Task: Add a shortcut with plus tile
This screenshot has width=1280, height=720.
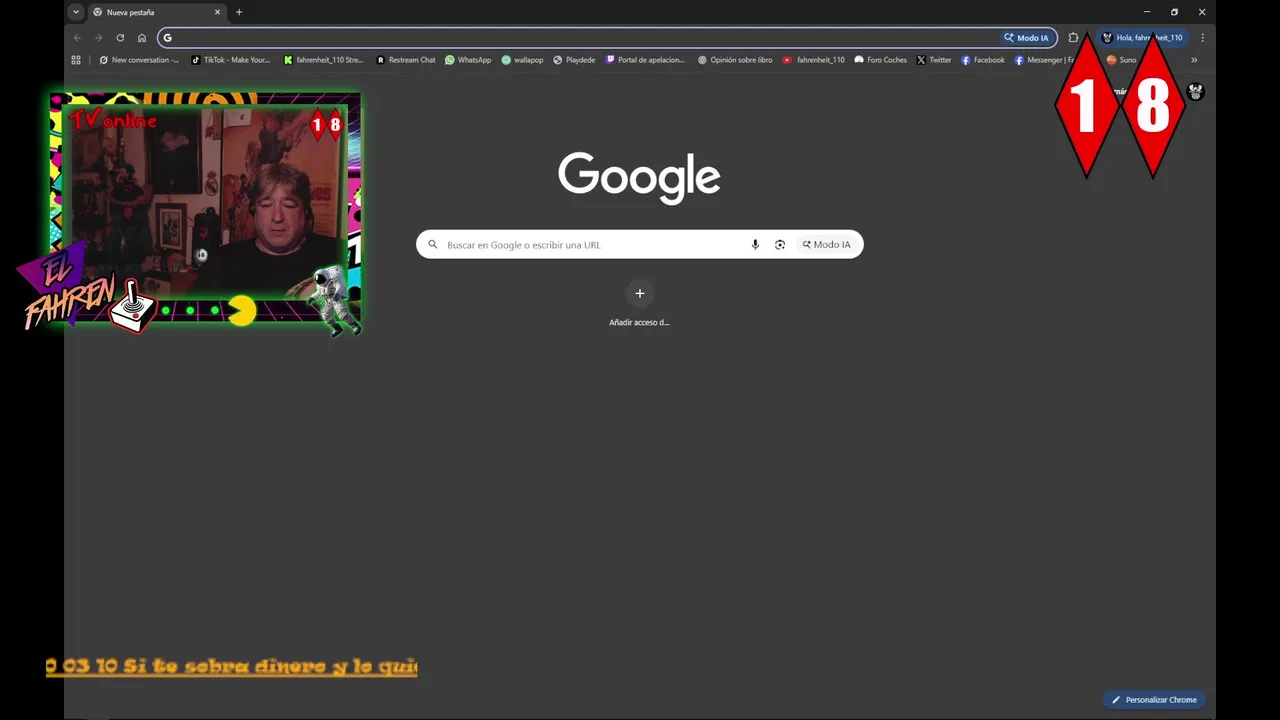Action: 640,293
